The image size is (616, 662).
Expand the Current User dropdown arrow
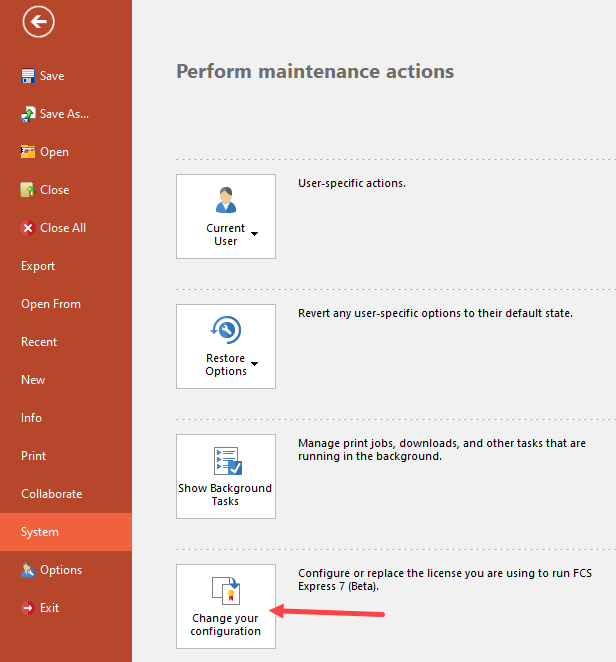(255, 234)
